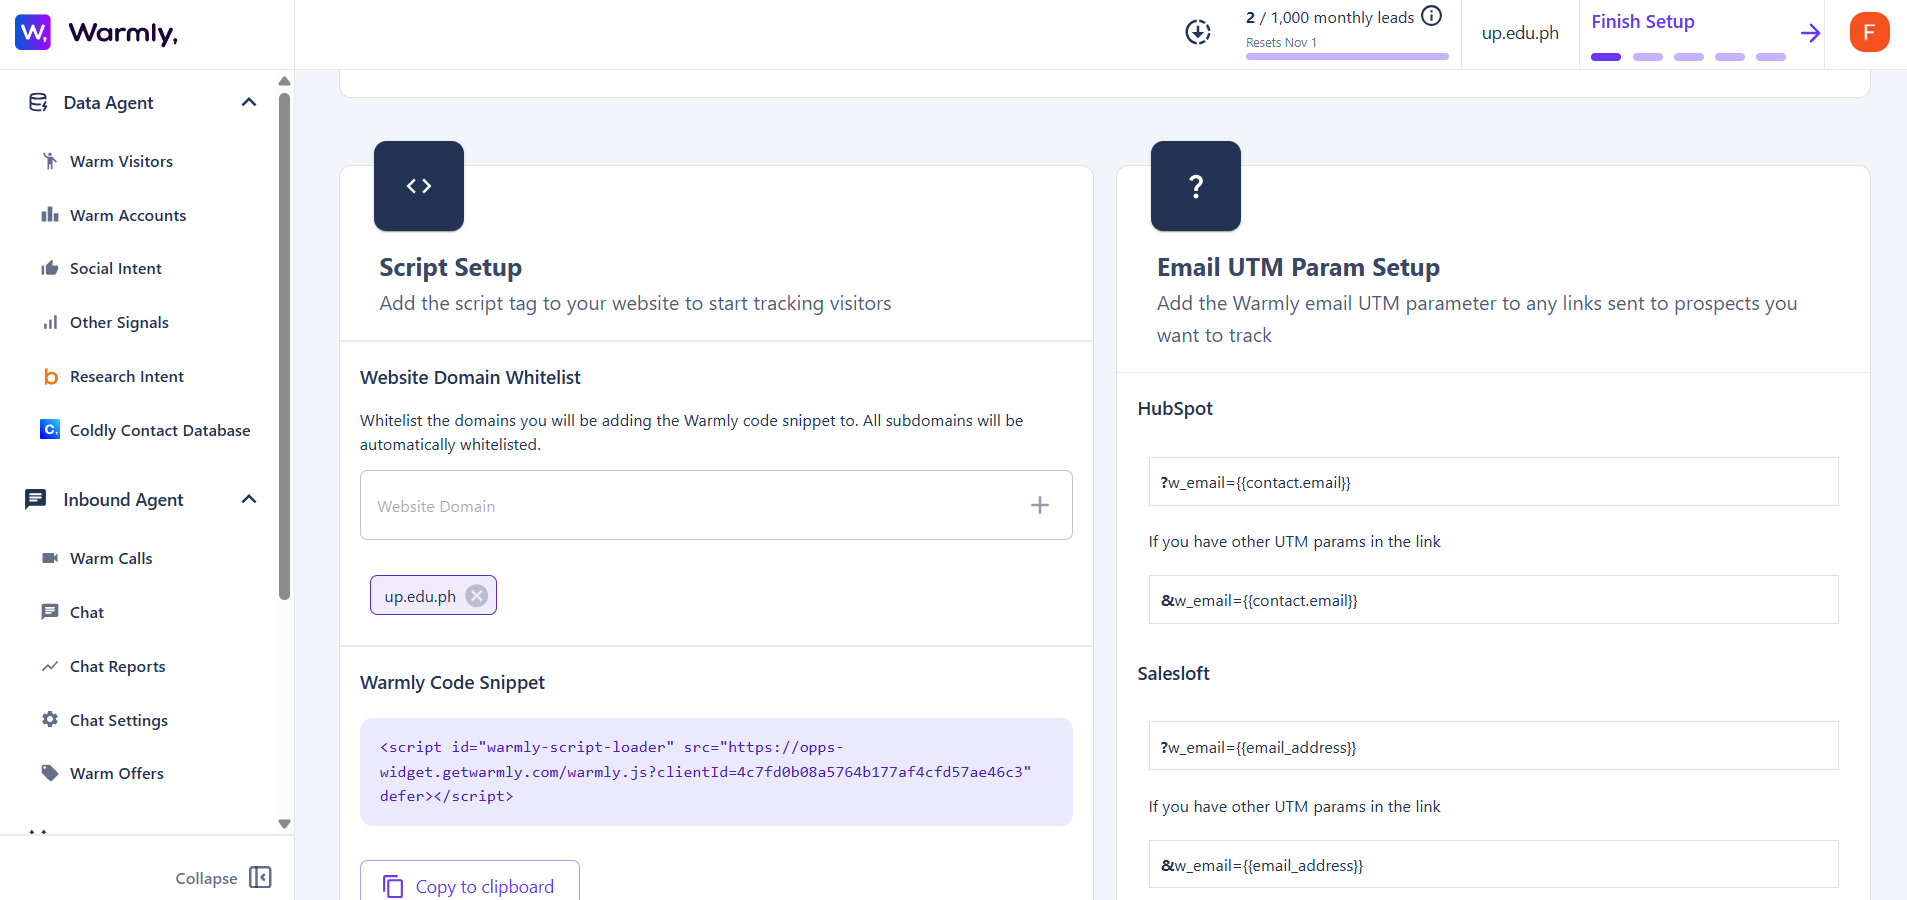Screen dimensions: 1907x900
Task: Click the monthly leads info tooltip icon
Action: (x=1432, y=15)
